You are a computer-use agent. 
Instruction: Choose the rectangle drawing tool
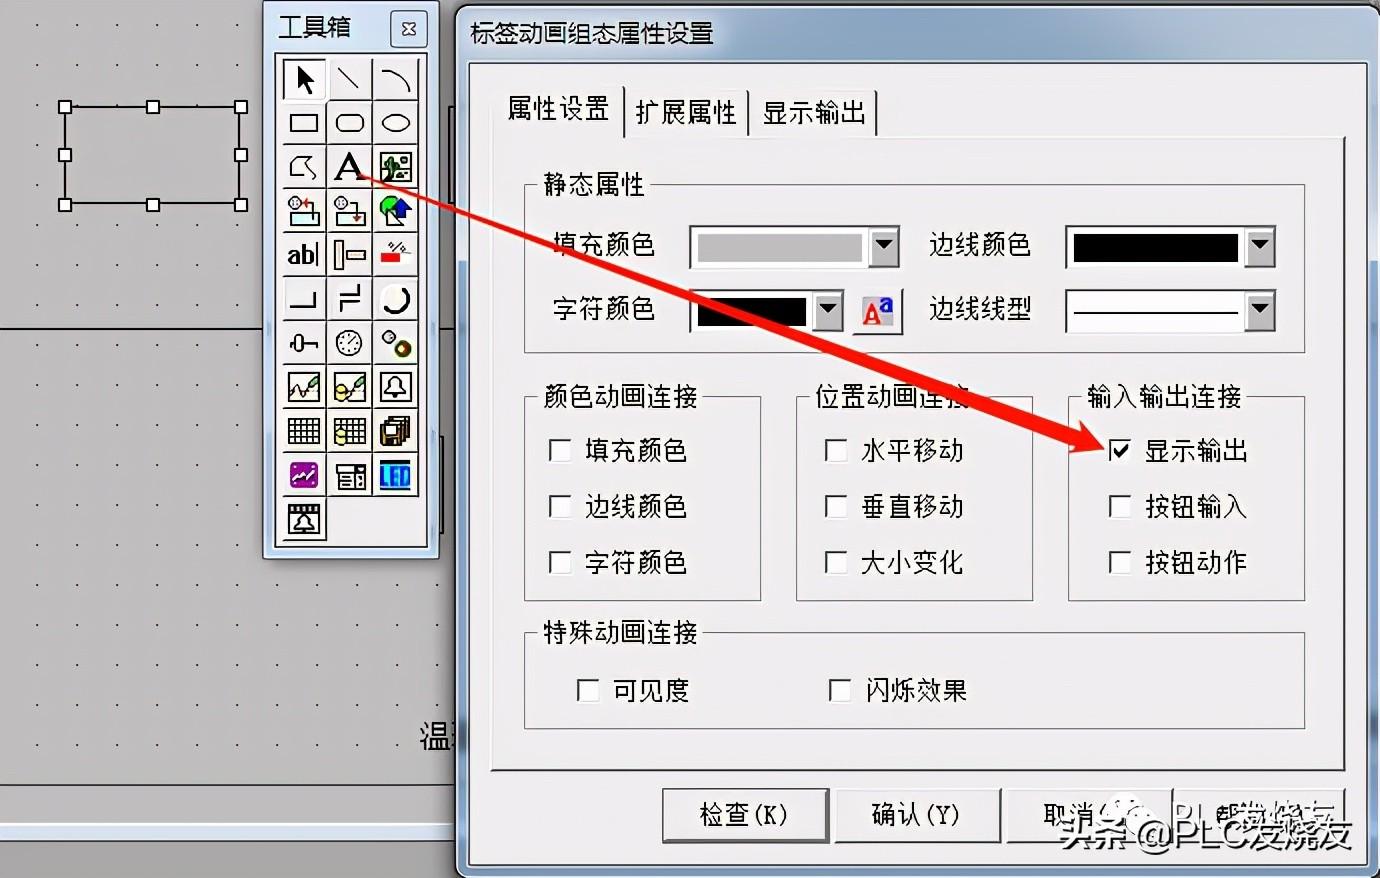304,123
